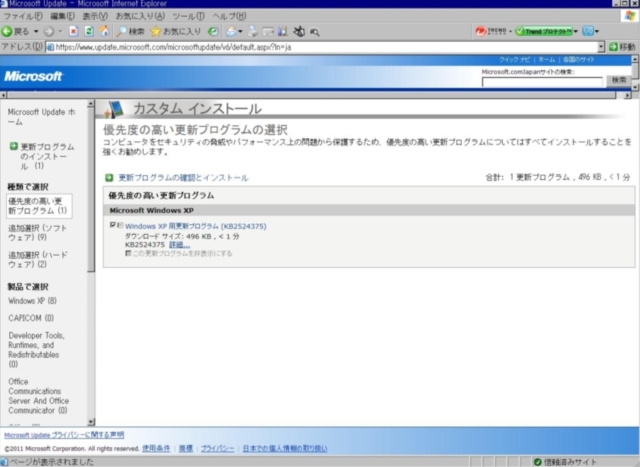Open the ファイル(F) menu
Screen dimensions: 640x467
(x=23, y=16)
